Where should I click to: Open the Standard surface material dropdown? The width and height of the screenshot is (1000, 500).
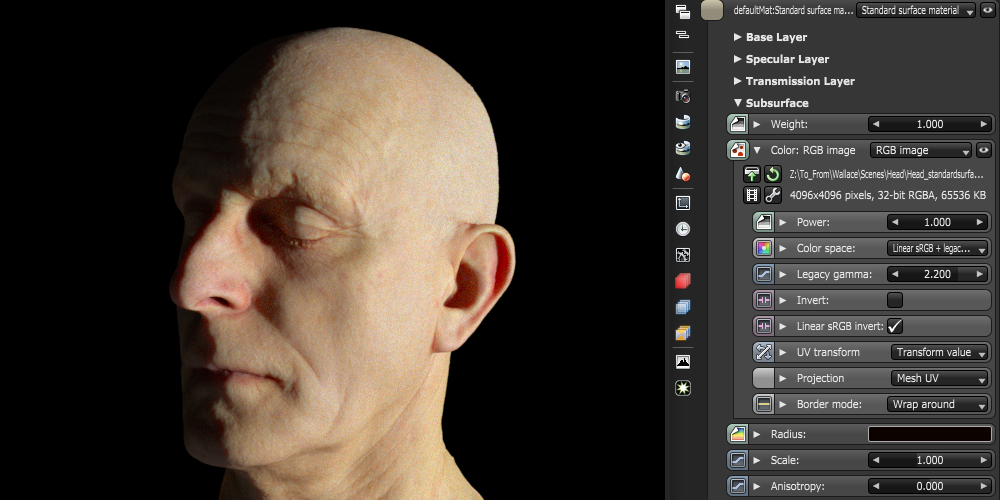click(x=916, y=10)
